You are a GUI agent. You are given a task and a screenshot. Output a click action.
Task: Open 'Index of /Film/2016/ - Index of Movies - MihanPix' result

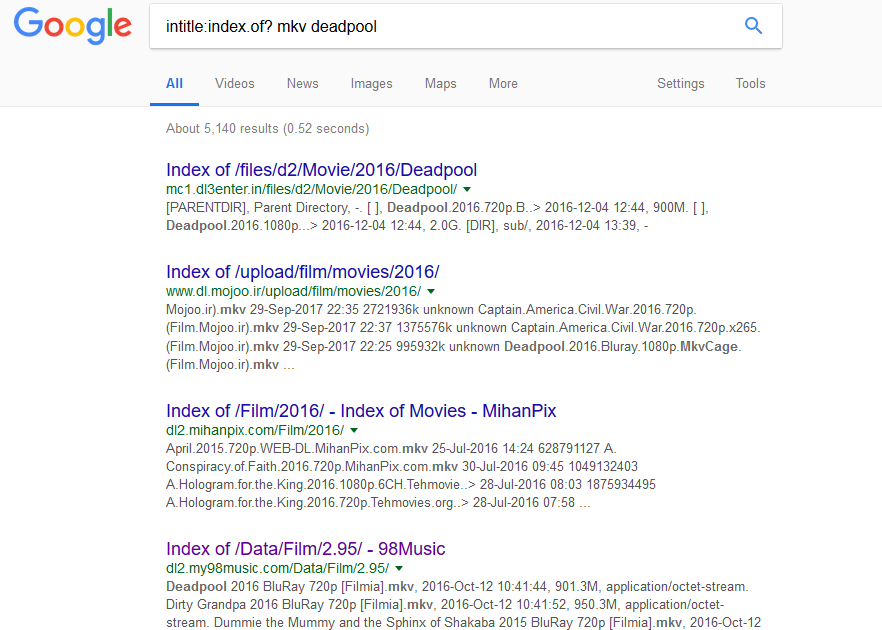(x=361, y=411)
